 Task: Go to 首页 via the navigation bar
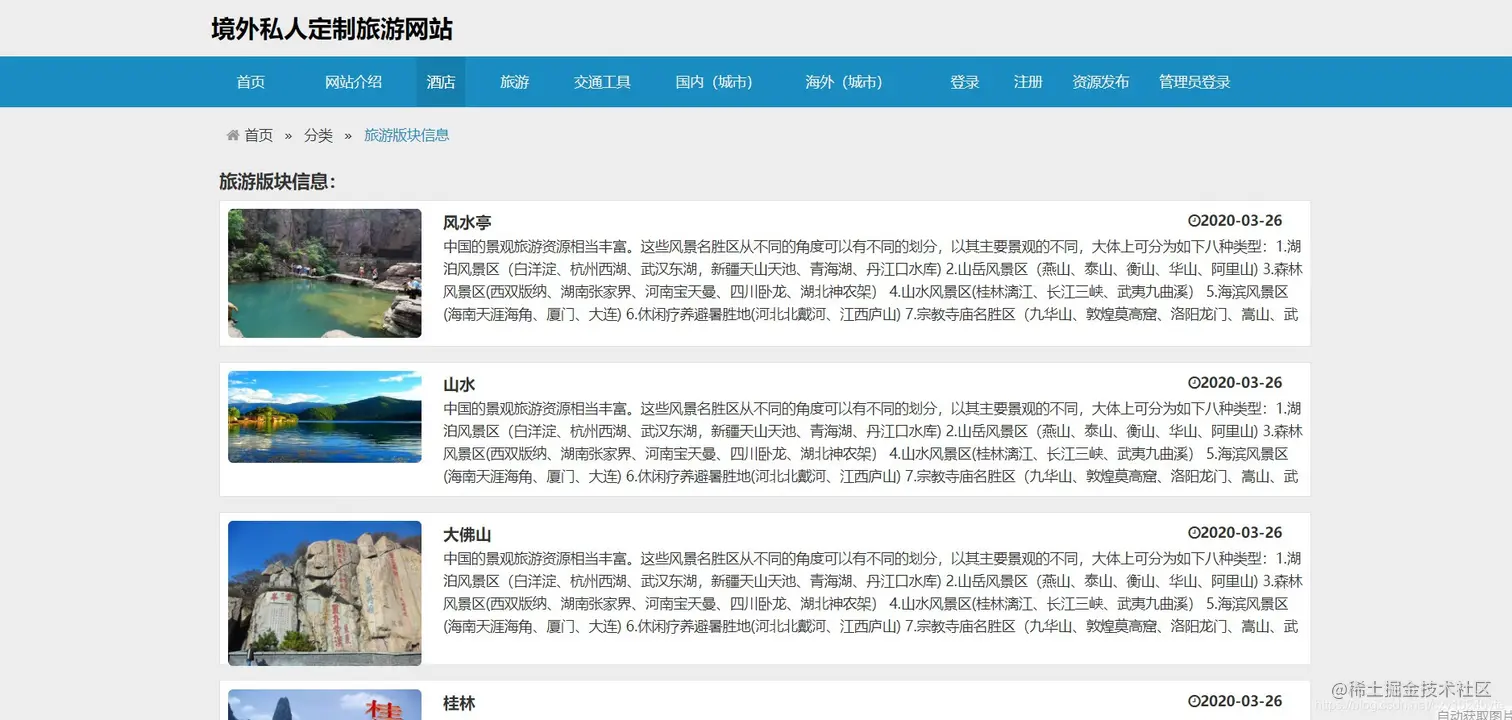coord(250,82)
